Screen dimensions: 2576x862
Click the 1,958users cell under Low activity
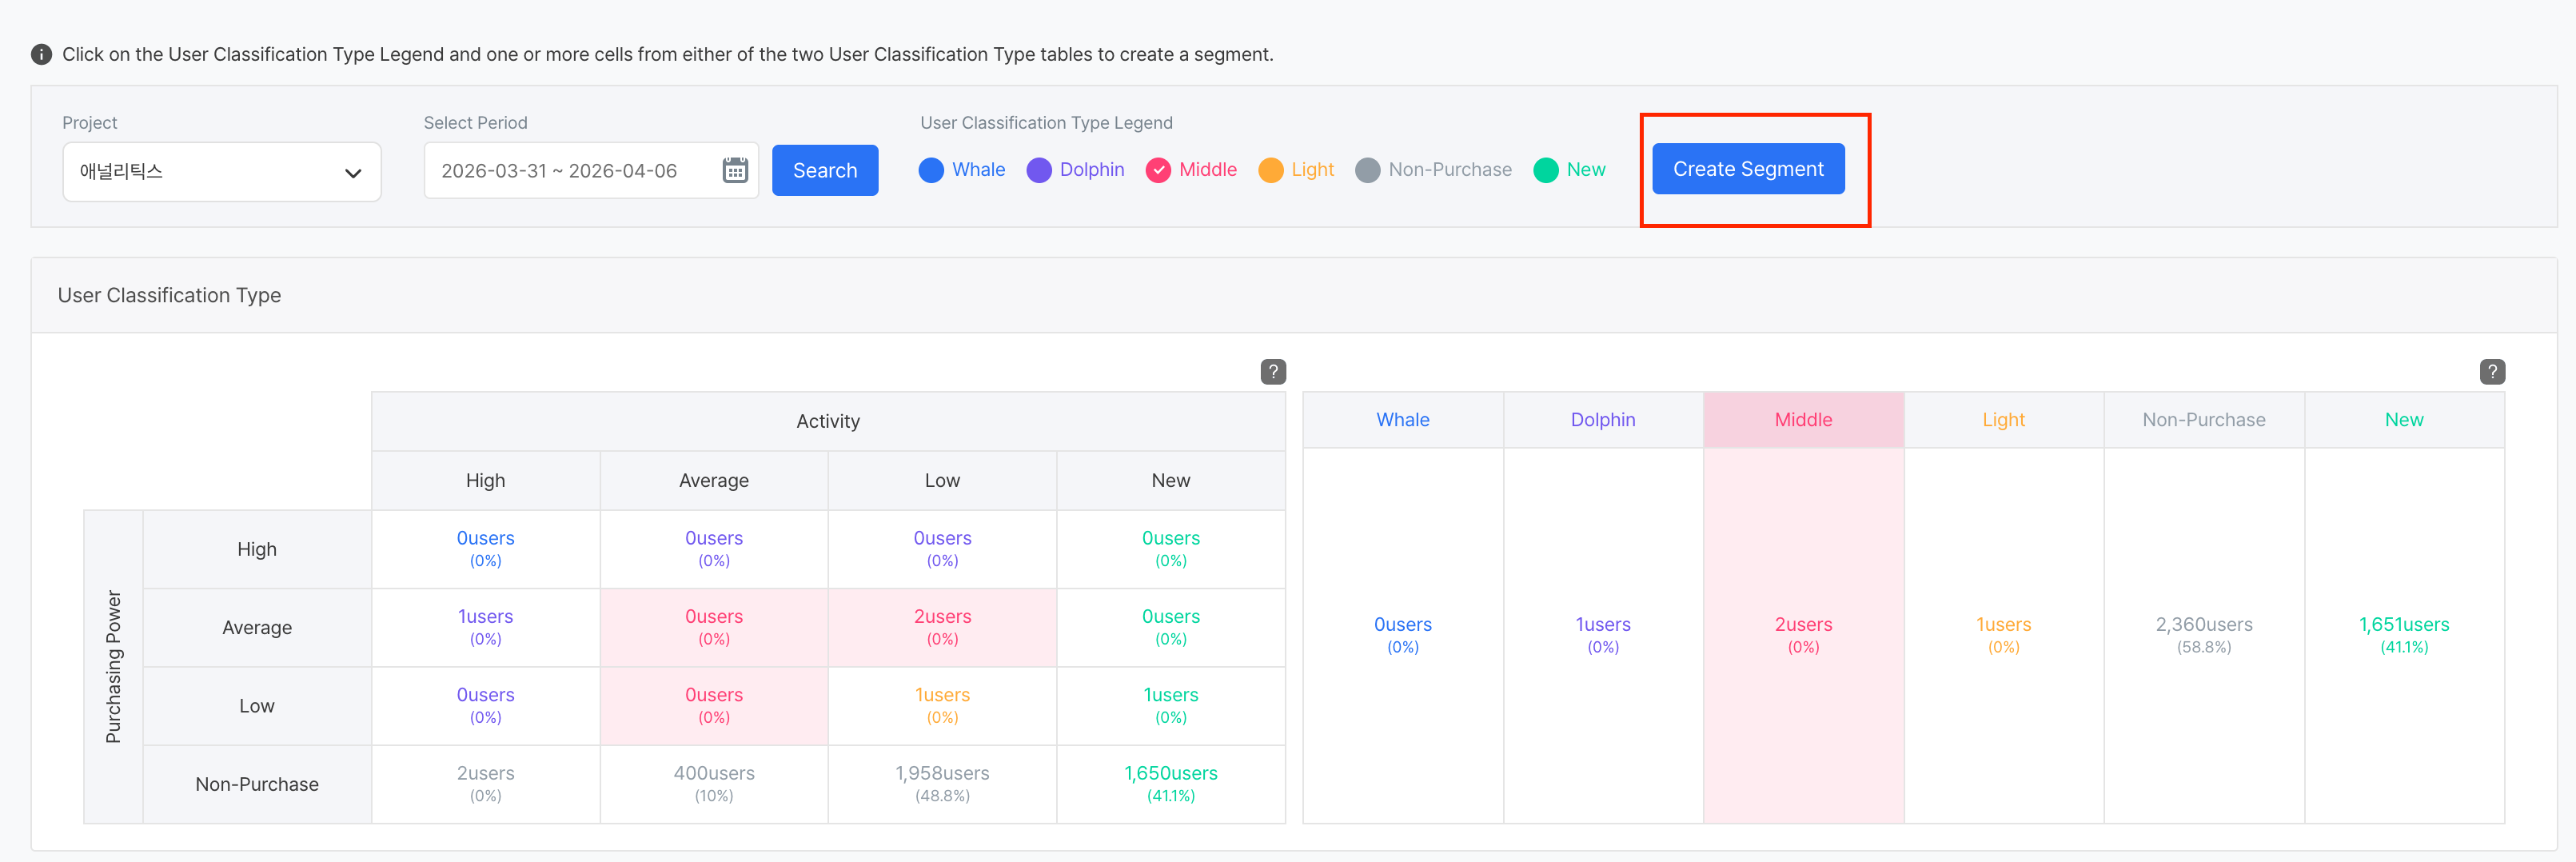[x=941, y=783]
